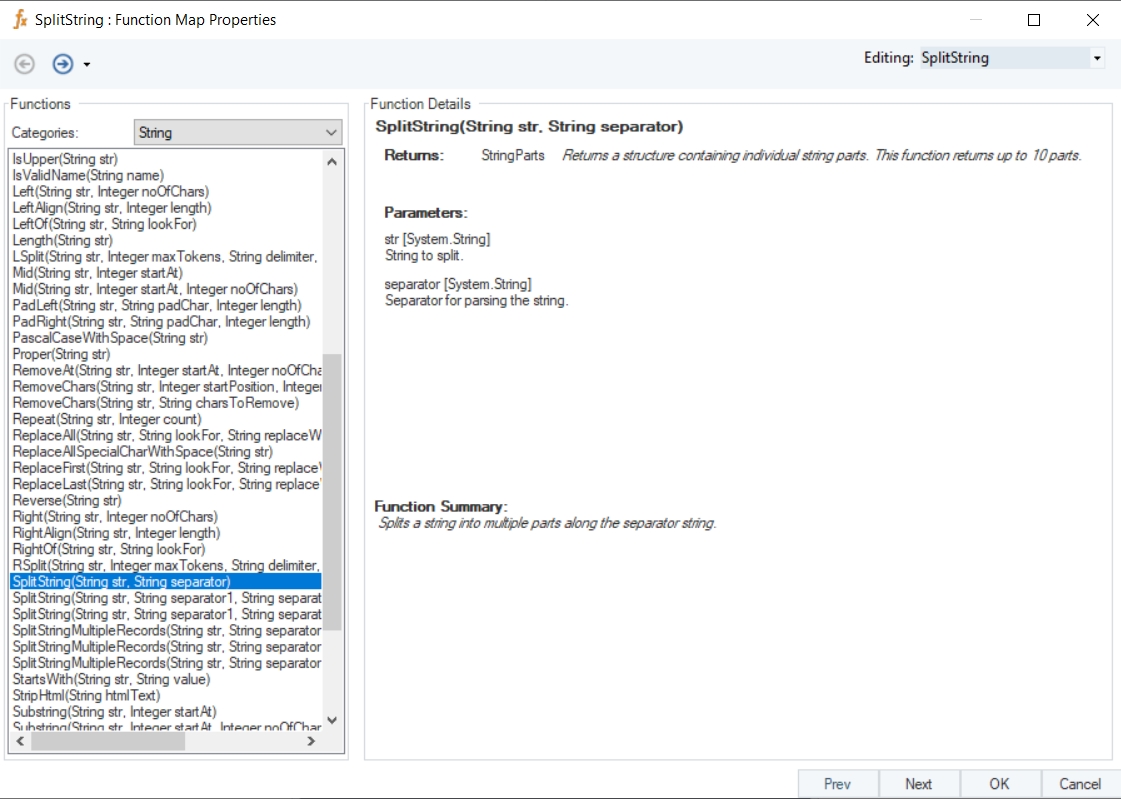The image size is (1121, 799).
Task: Click the forward navigation arrow icon
Action: [63, 64]
